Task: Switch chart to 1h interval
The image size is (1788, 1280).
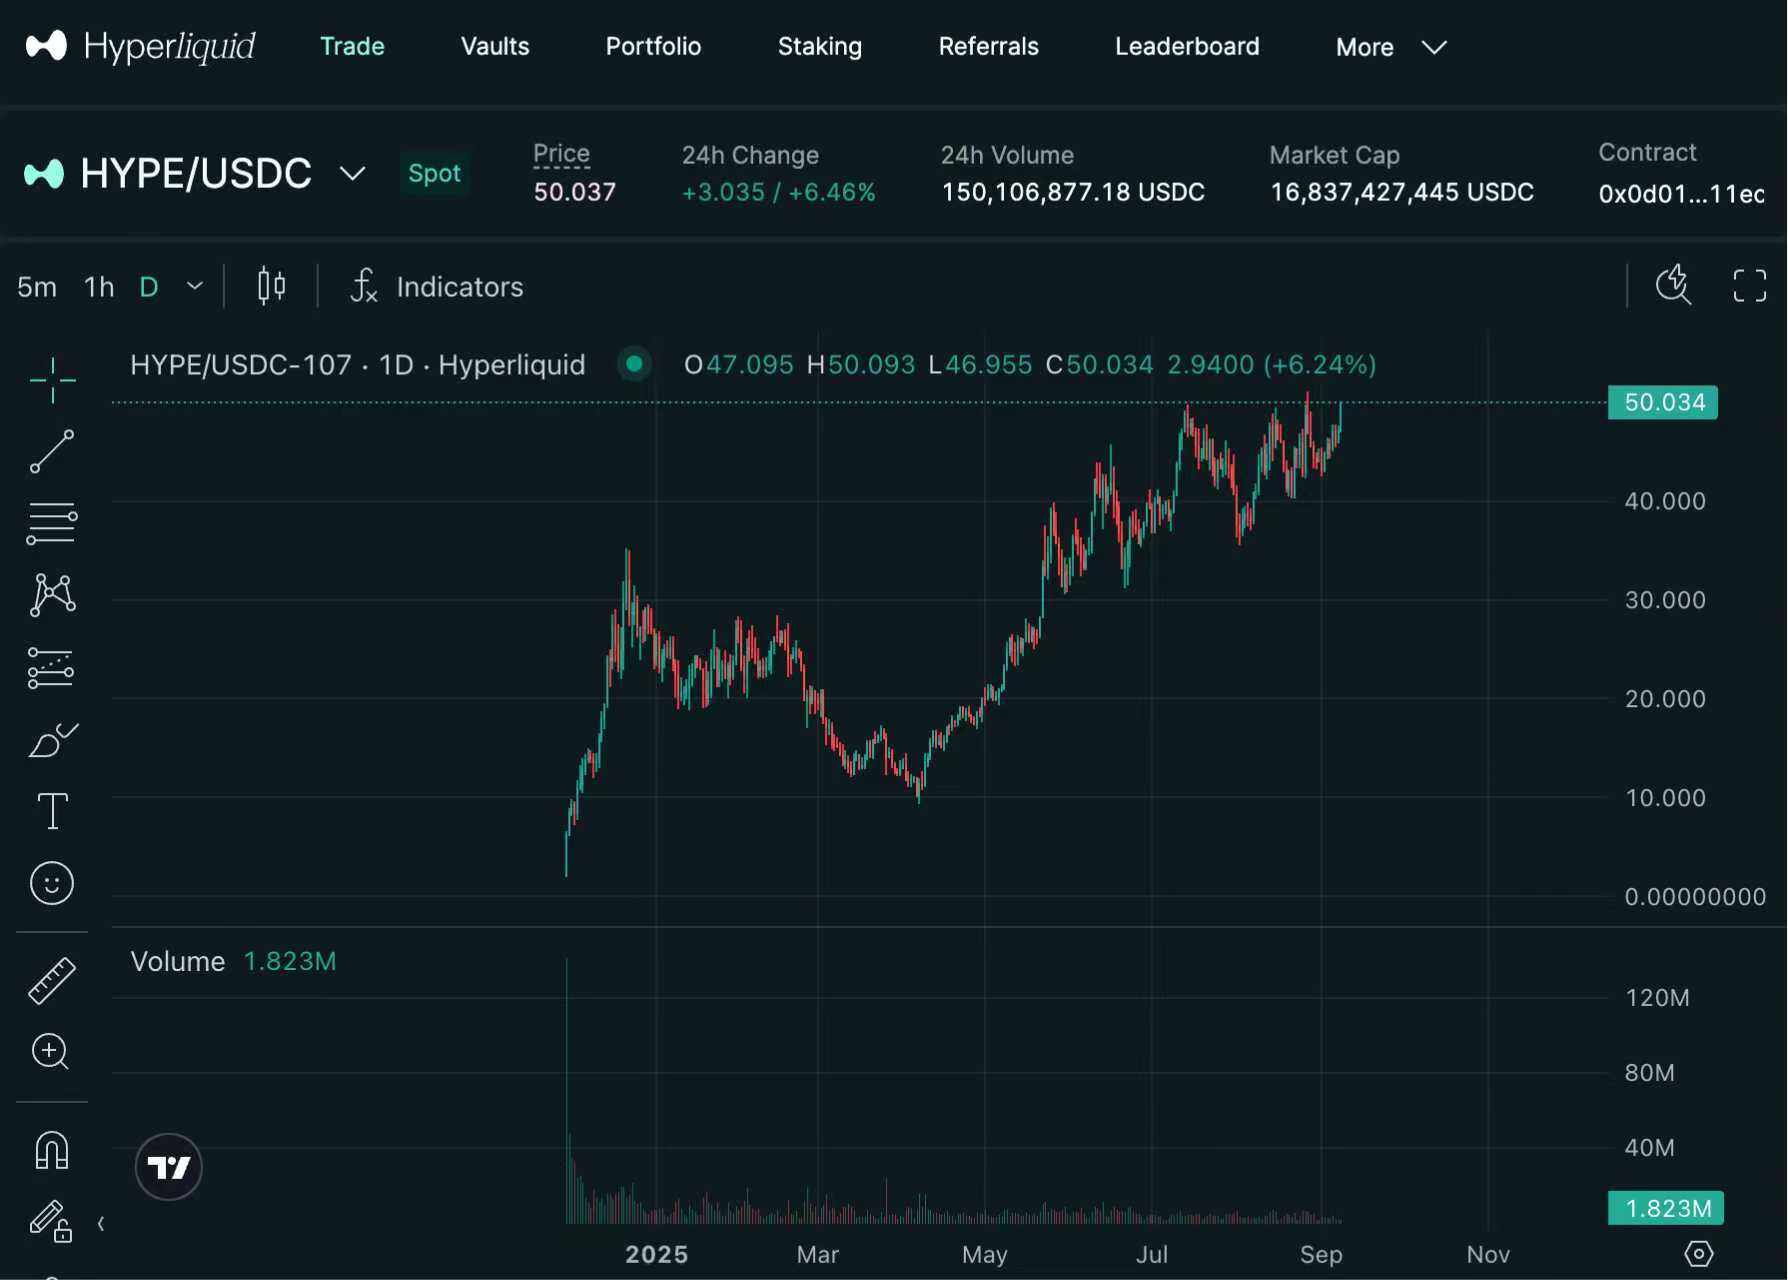Action: (99, 287)
